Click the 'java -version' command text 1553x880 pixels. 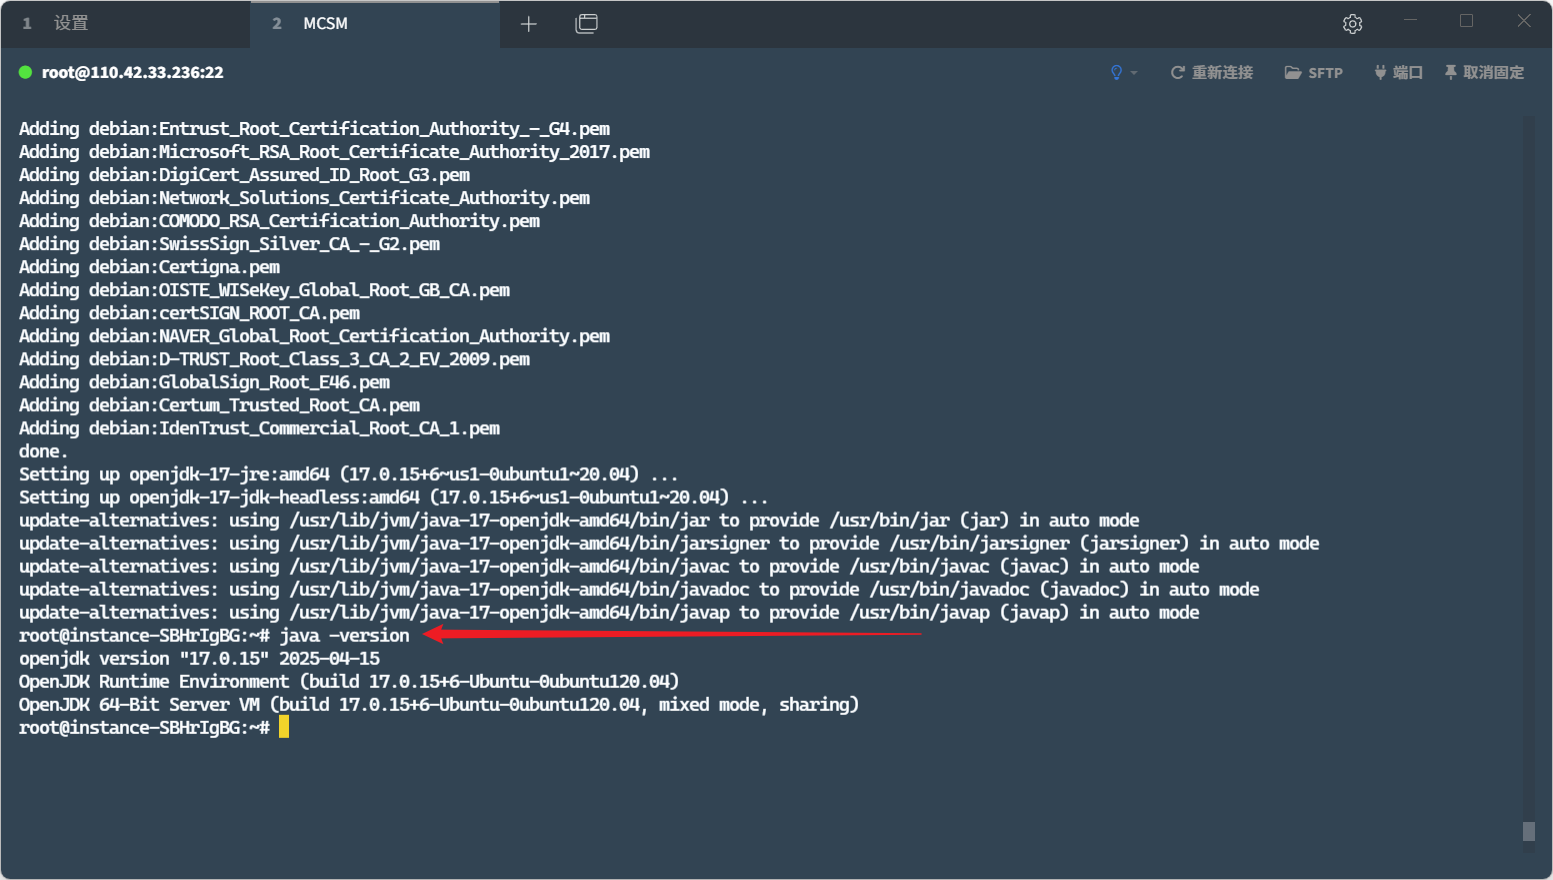[x=344, y=635]
